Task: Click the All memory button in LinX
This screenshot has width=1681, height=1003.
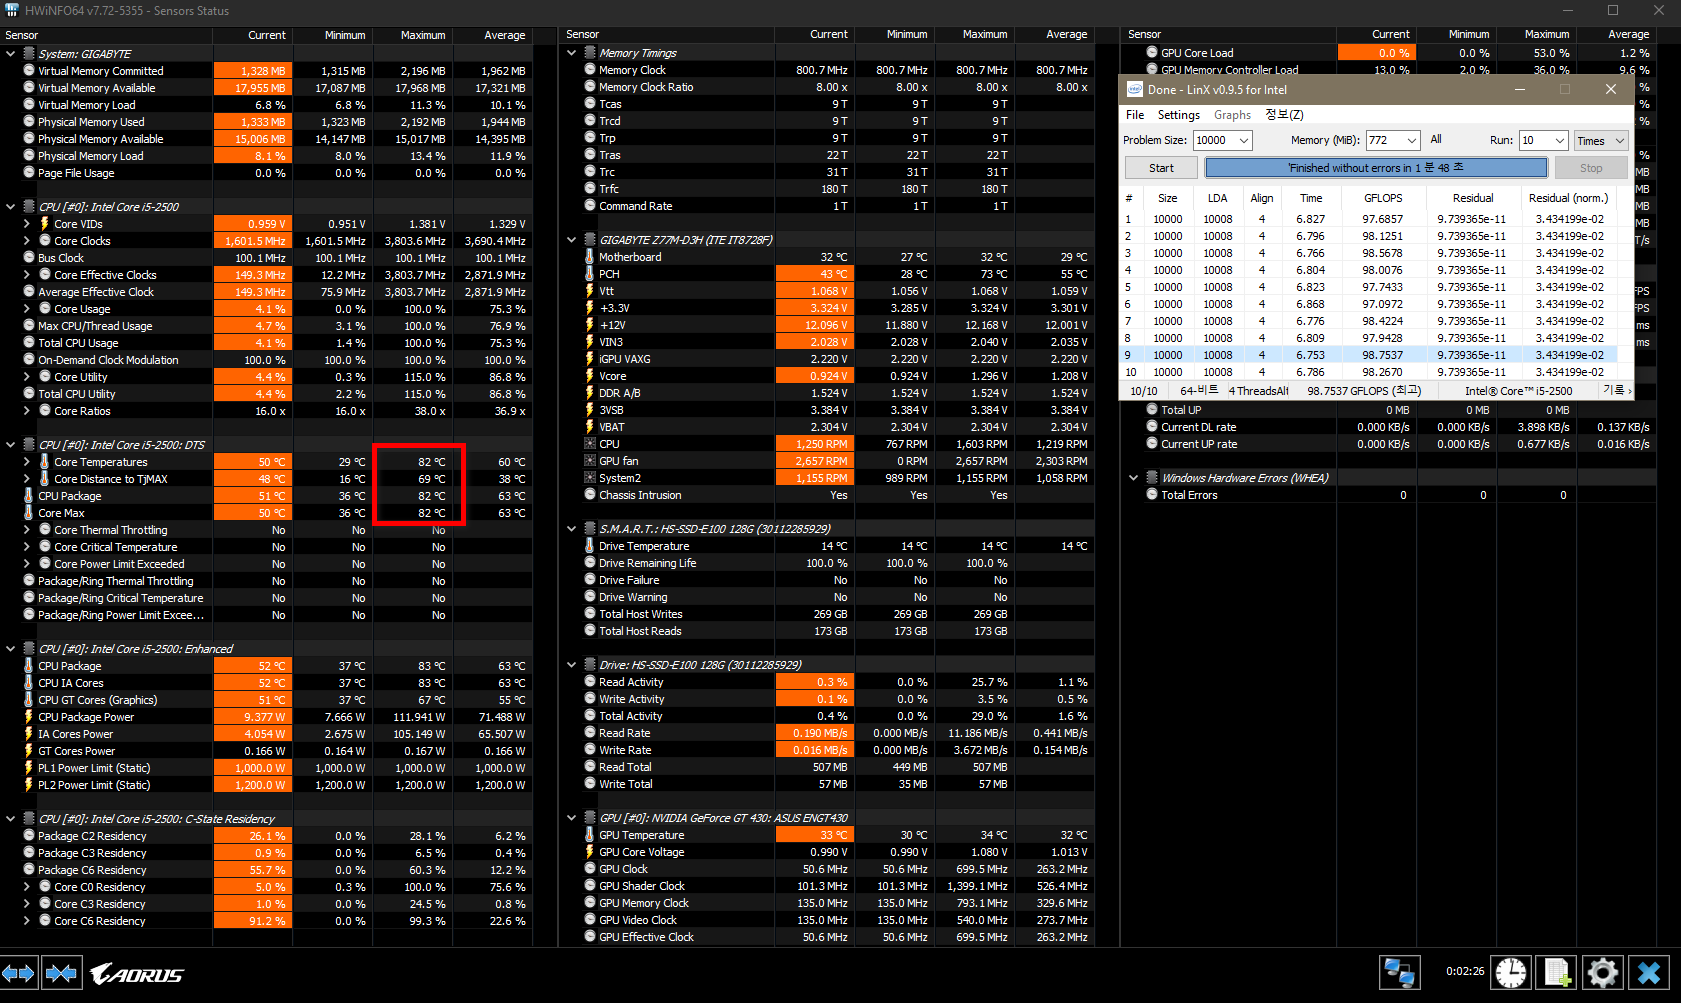Action: pos(1436,140)
